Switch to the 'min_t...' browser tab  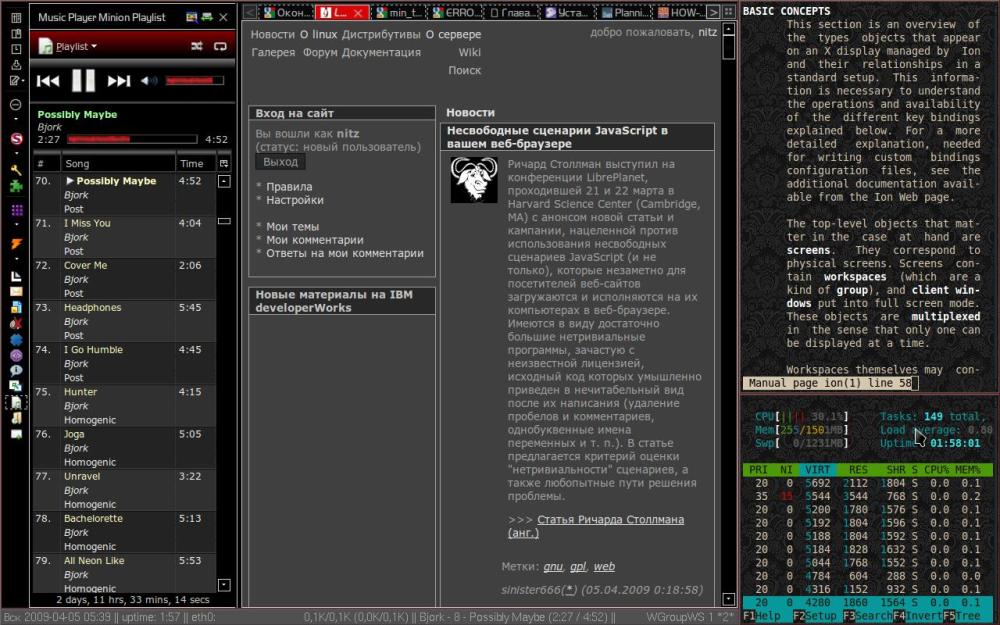point(399,12)
